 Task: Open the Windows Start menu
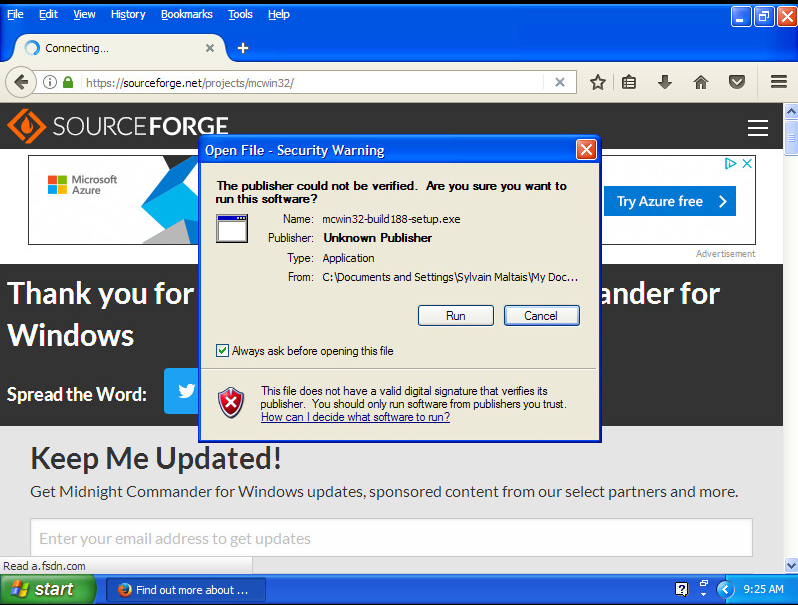[x=48, y=589]
